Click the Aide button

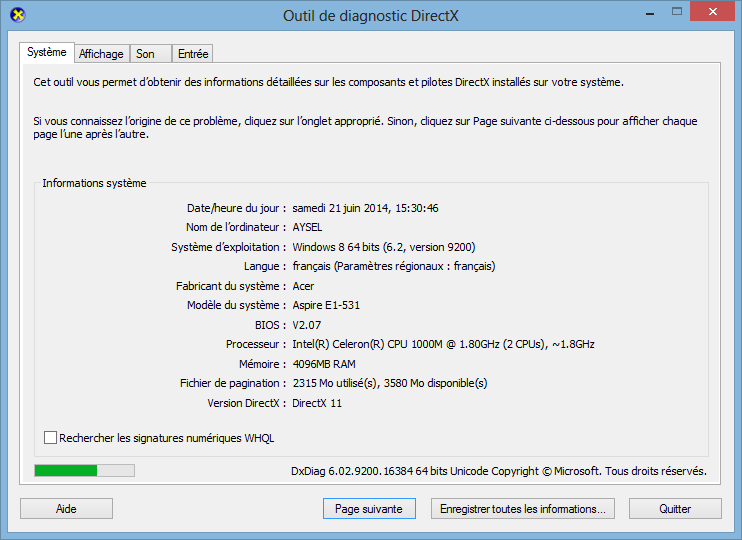point(66,509)
